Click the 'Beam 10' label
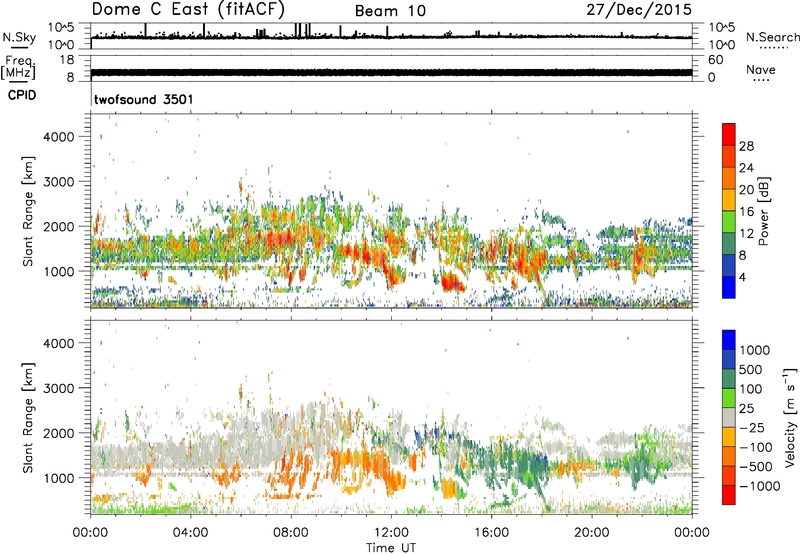Viewport: 800px width, 554px height. (390, 11)
